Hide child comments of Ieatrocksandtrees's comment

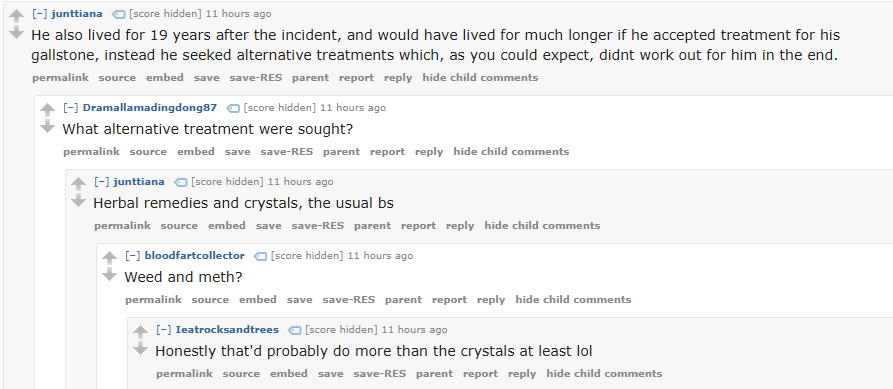[604, 374]
